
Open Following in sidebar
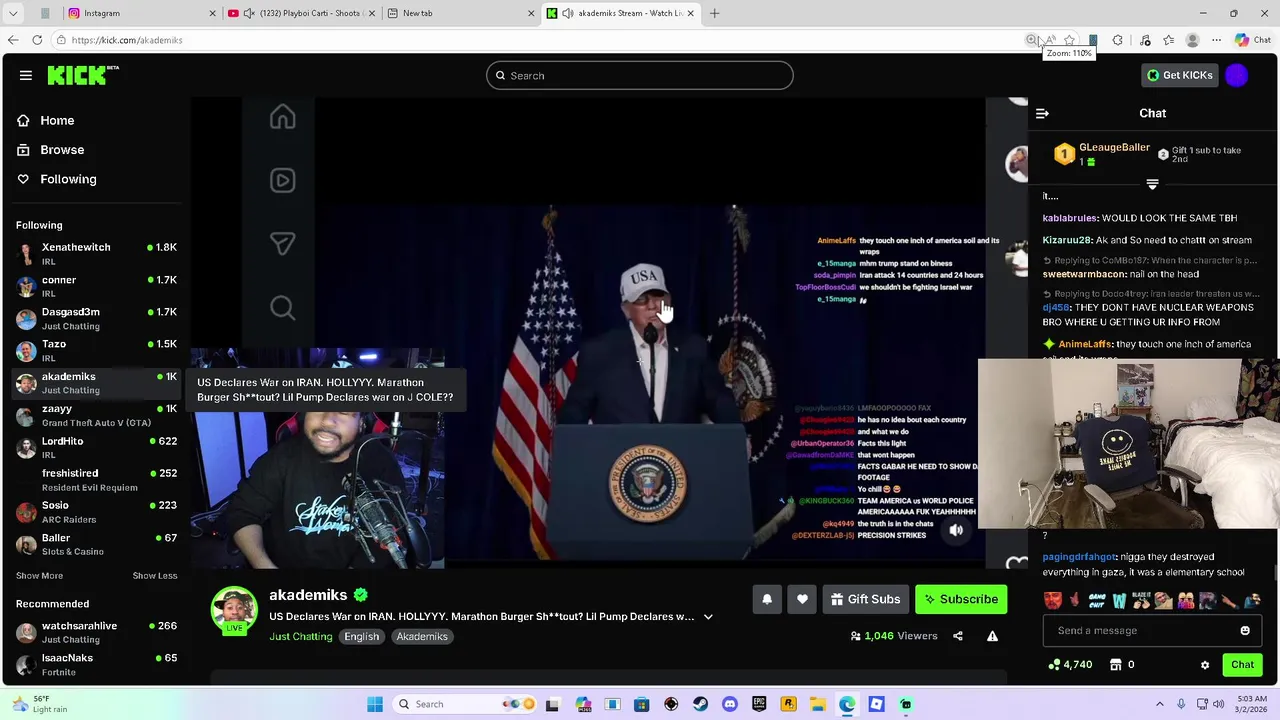click(x=68, y=179)
